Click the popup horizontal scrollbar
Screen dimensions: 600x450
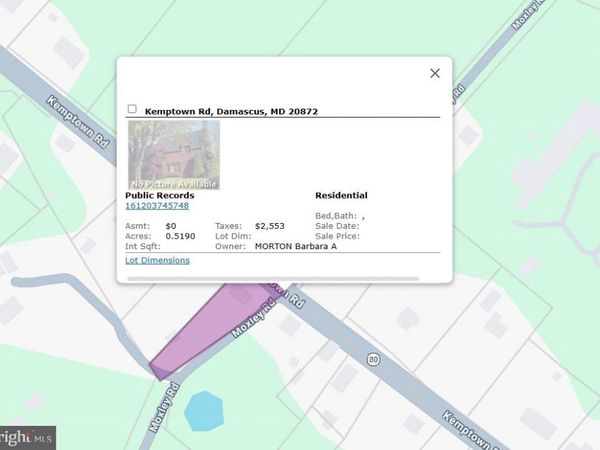click(273, 279)
